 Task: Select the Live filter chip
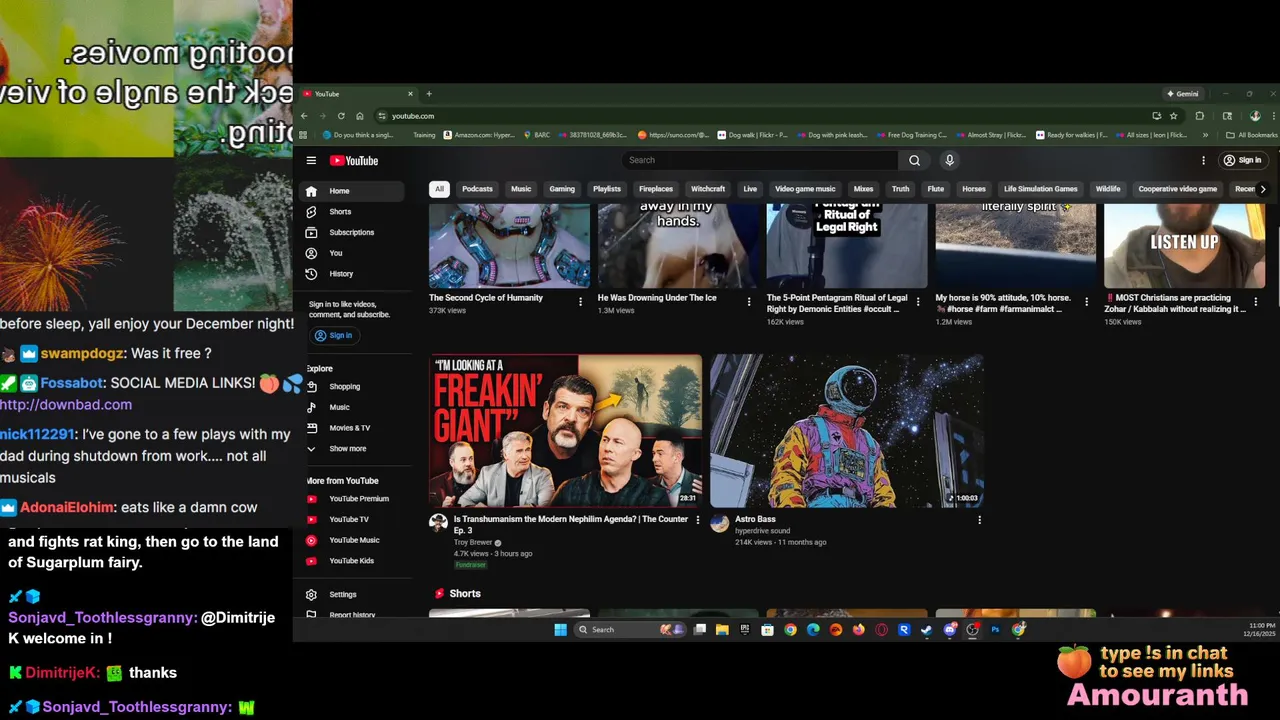click(x=750, y=189)
